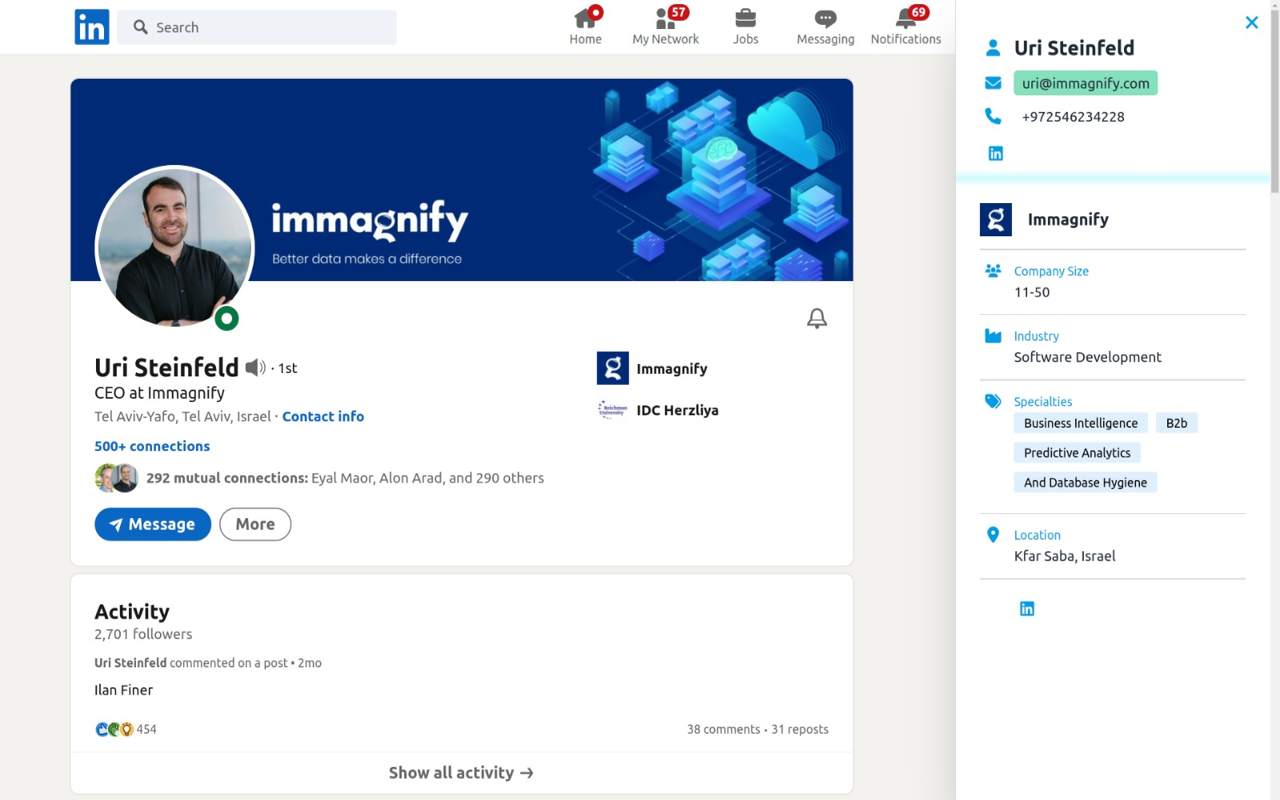Viewport: 1280px width, 800px height.
Task: Click the phone icon next to the phone number
Action: [x=993, y=116]
